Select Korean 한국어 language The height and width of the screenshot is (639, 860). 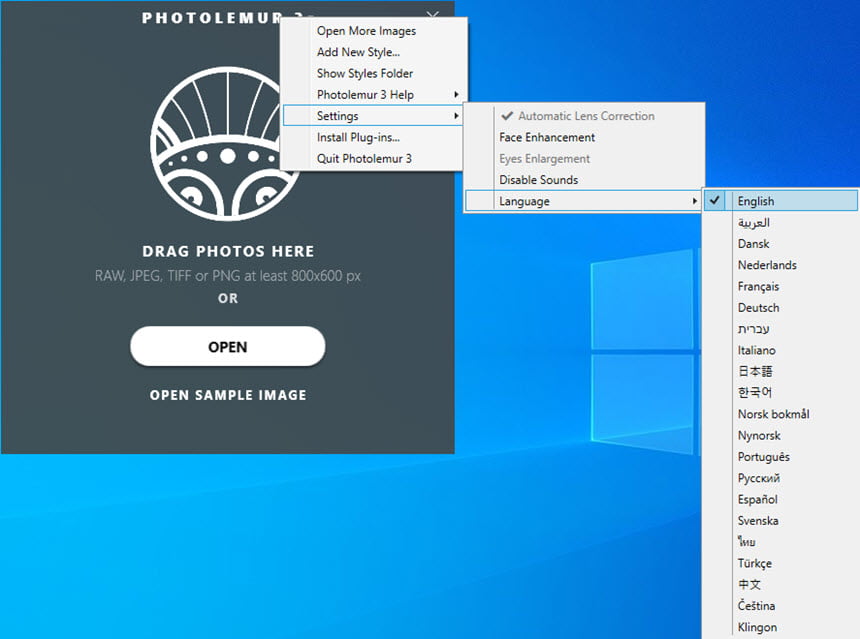pyautogui.click(x=780, y=393)
